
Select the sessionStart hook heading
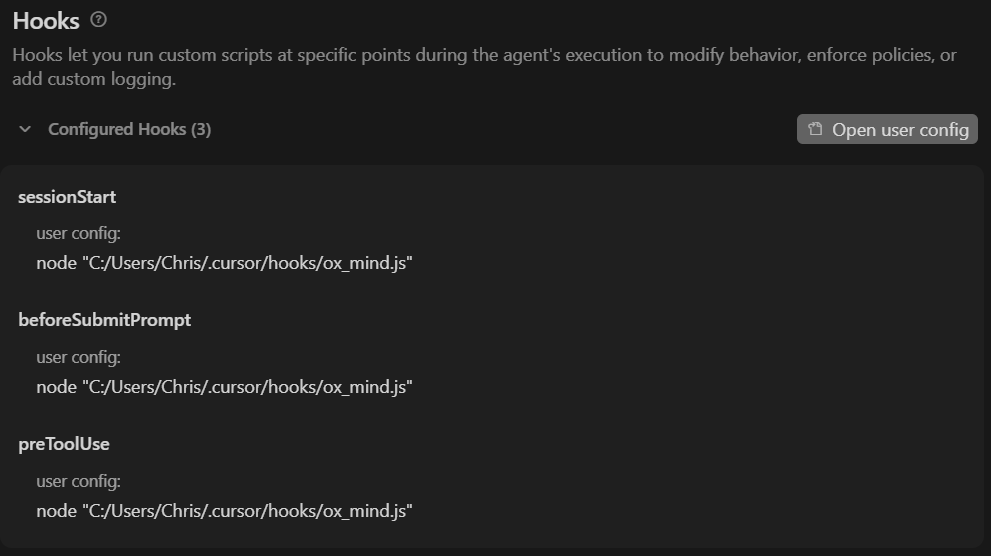(x=67, y=197)
